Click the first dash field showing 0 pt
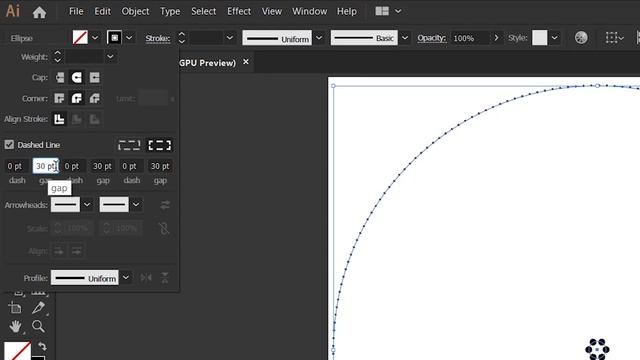The image size is (640, 360). click(x=17, y=166)
